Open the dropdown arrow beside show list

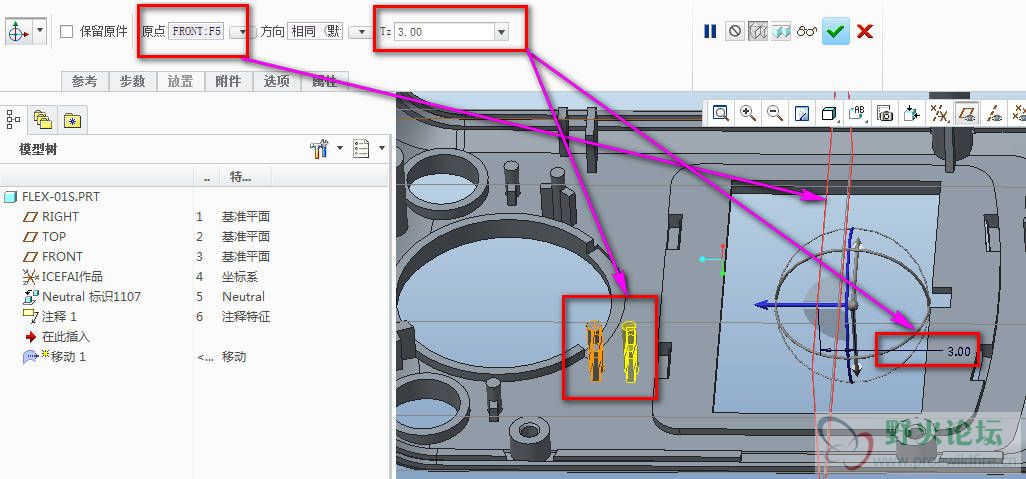click(x=381, y=149)
